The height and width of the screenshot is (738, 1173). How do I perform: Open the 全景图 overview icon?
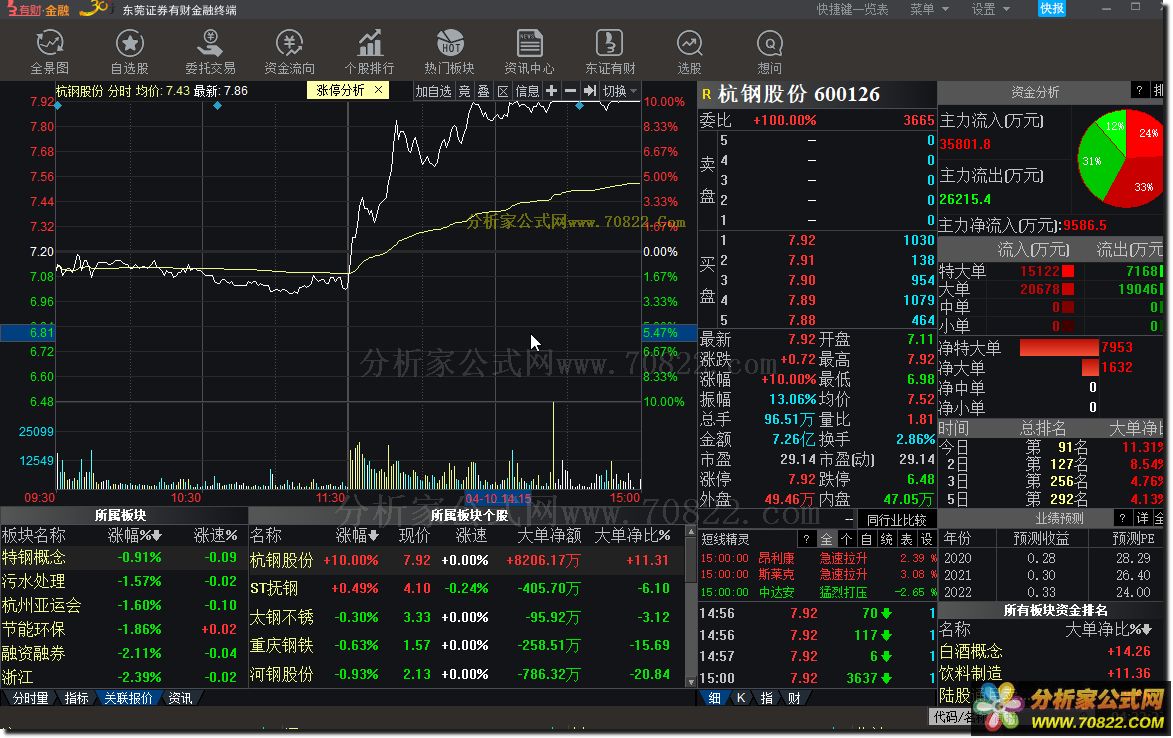pos(49,52)
